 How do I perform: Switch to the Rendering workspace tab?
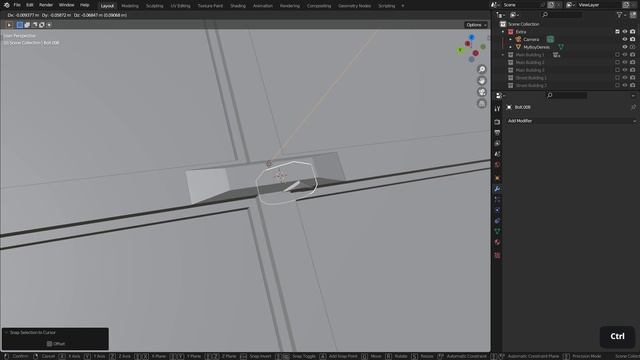(x=290, y=6)
